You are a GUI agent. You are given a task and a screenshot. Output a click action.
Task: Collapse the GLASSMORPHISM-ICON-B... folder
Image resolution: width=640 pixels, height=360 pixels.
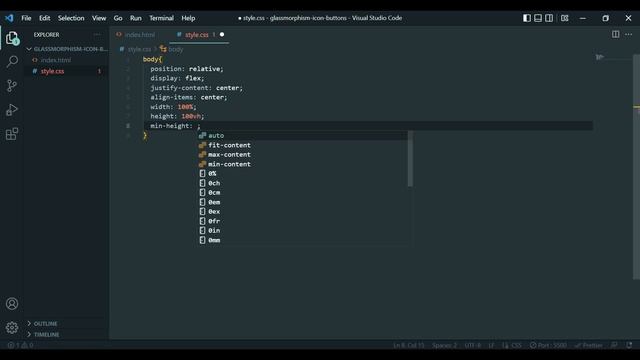pos(67,49)
